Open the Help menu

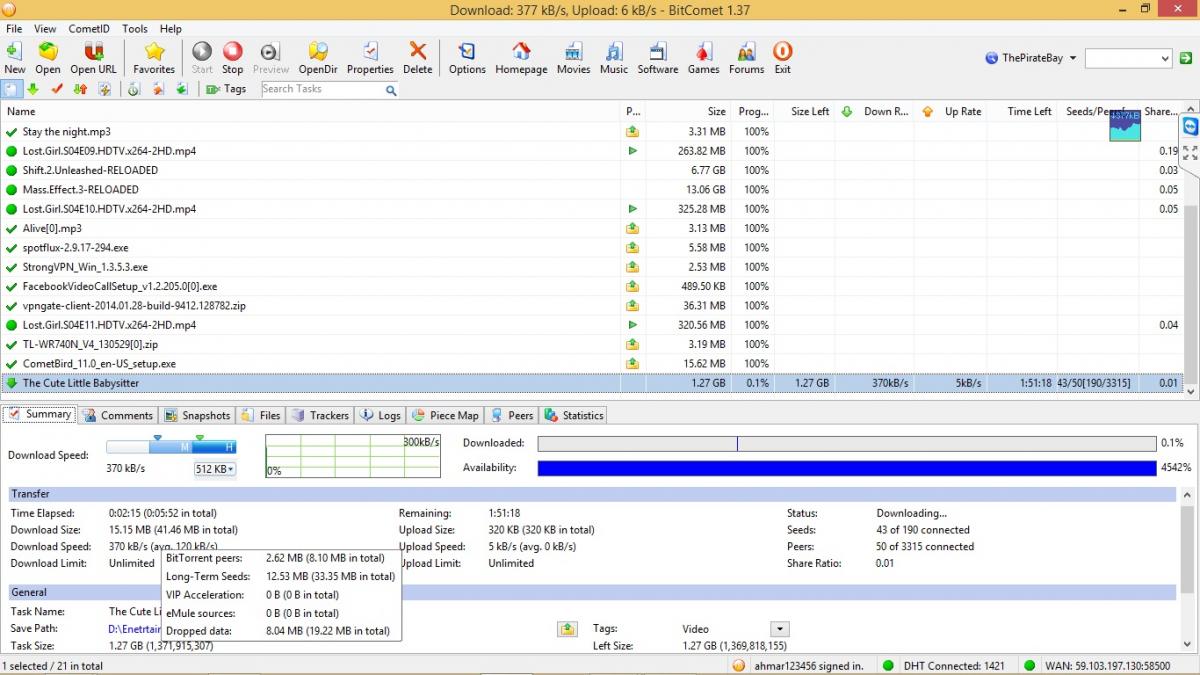pos(171,29)
